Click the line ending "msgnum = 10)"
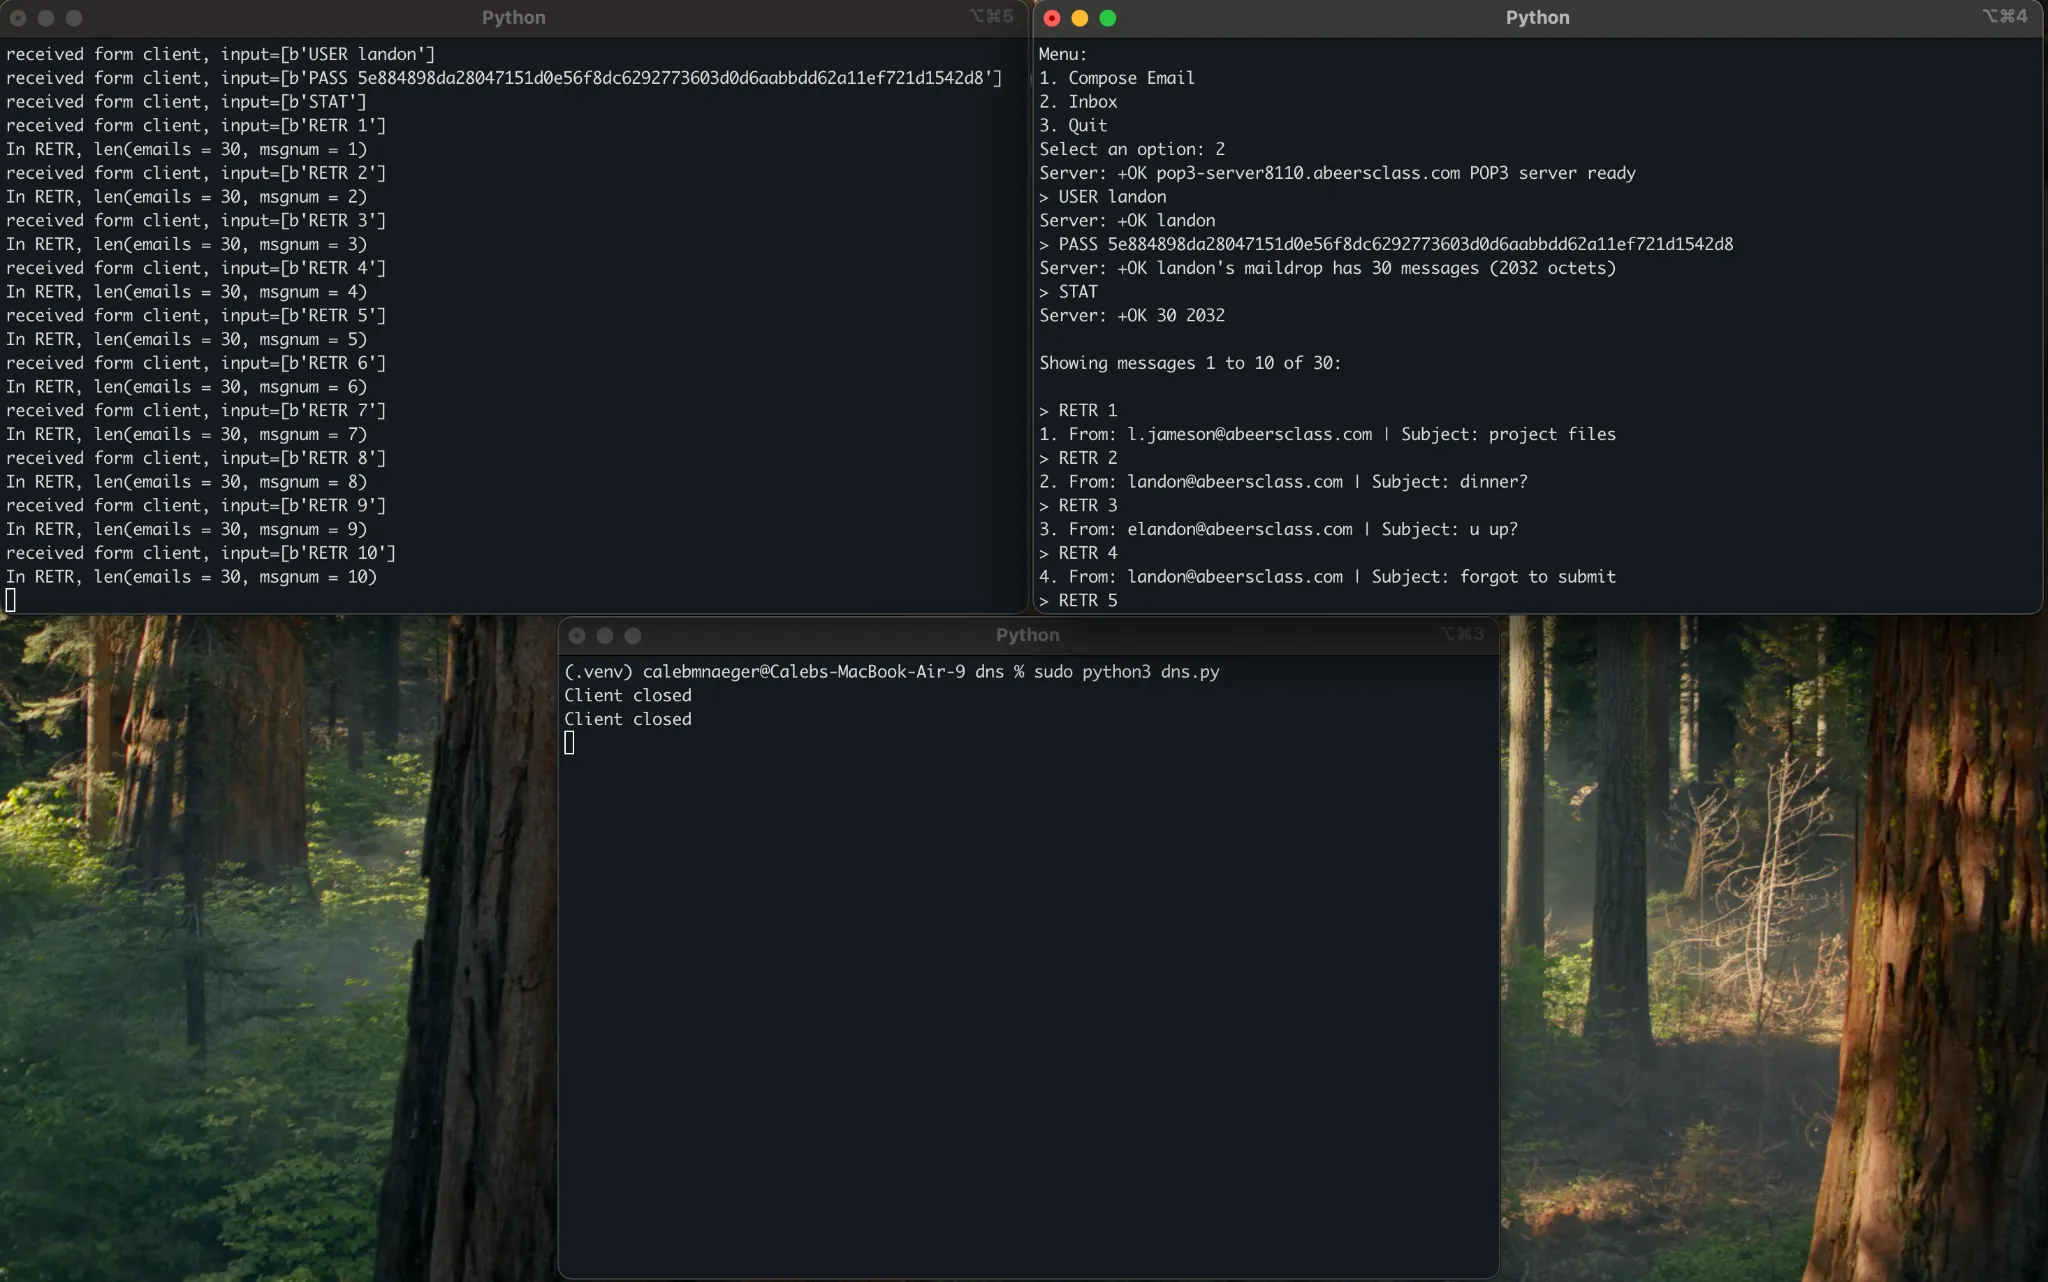This screenshot has height=1282, width=2048. (192, 577)
